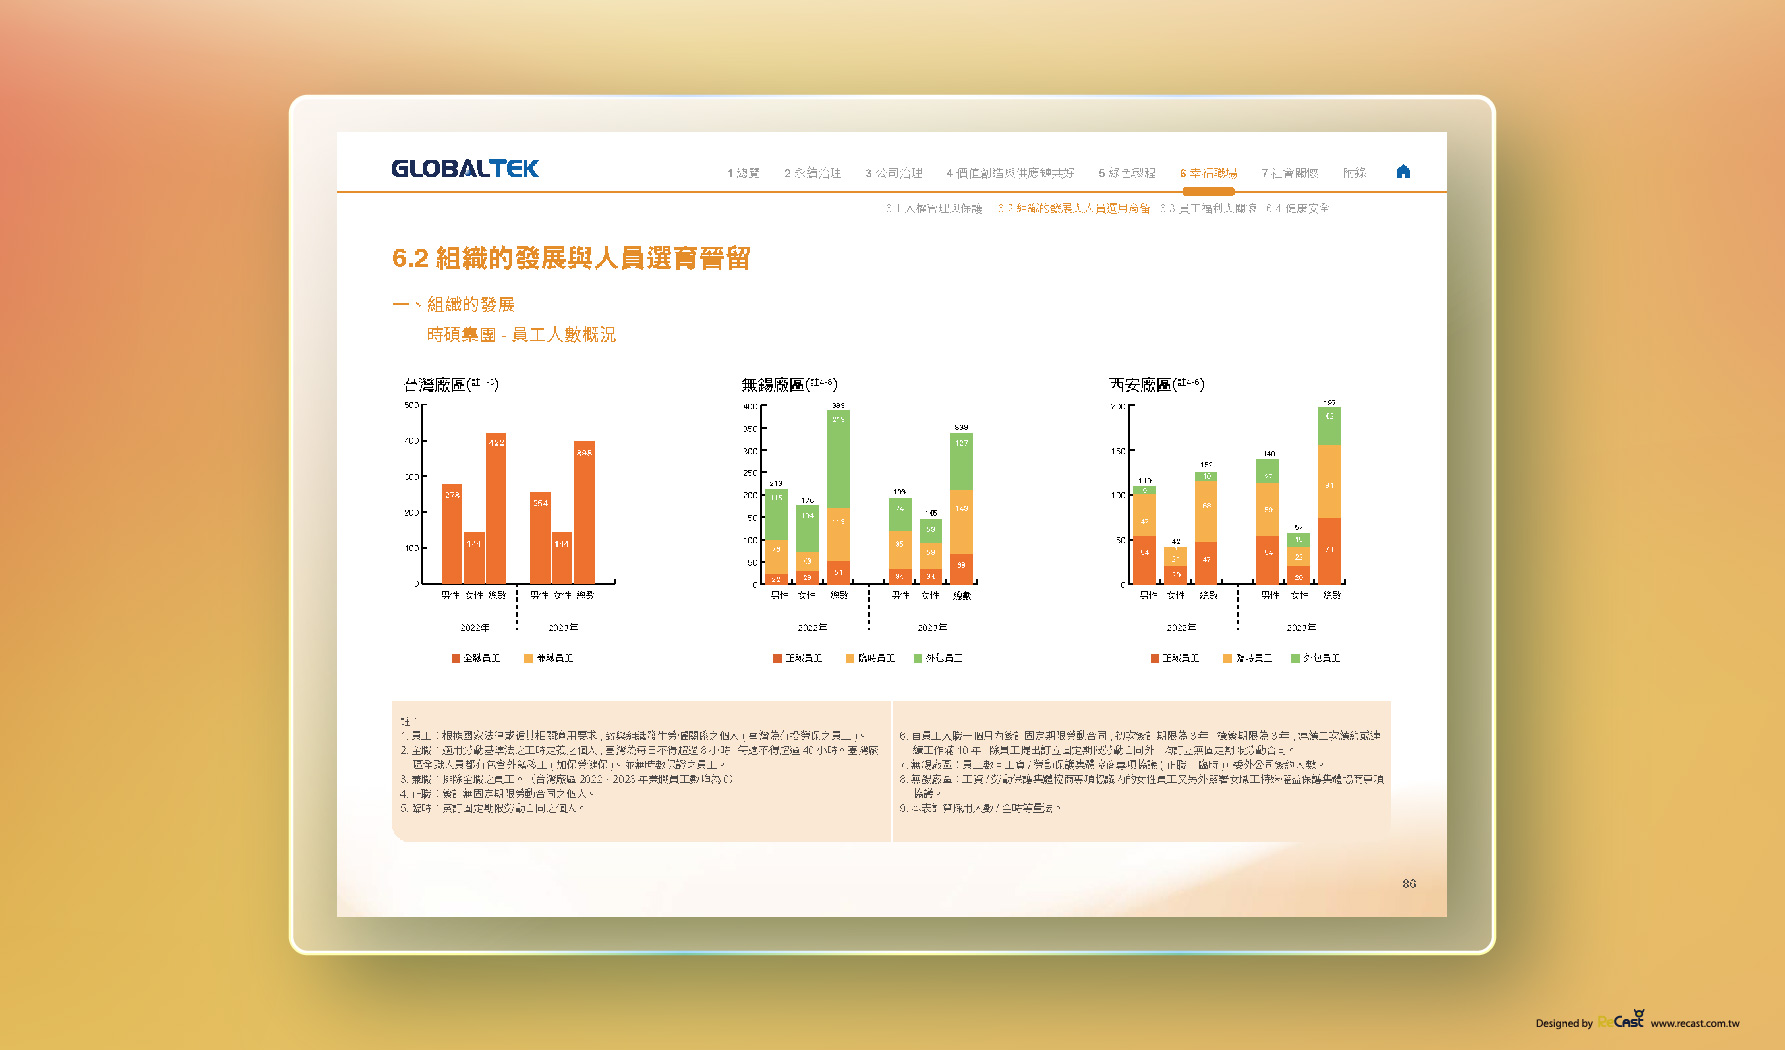The width and height of the screenshot is (1785, 1050).
Task: Click the orange 正職員工 legend swatch in Wuxi chart
Action: tap(777, 658)
